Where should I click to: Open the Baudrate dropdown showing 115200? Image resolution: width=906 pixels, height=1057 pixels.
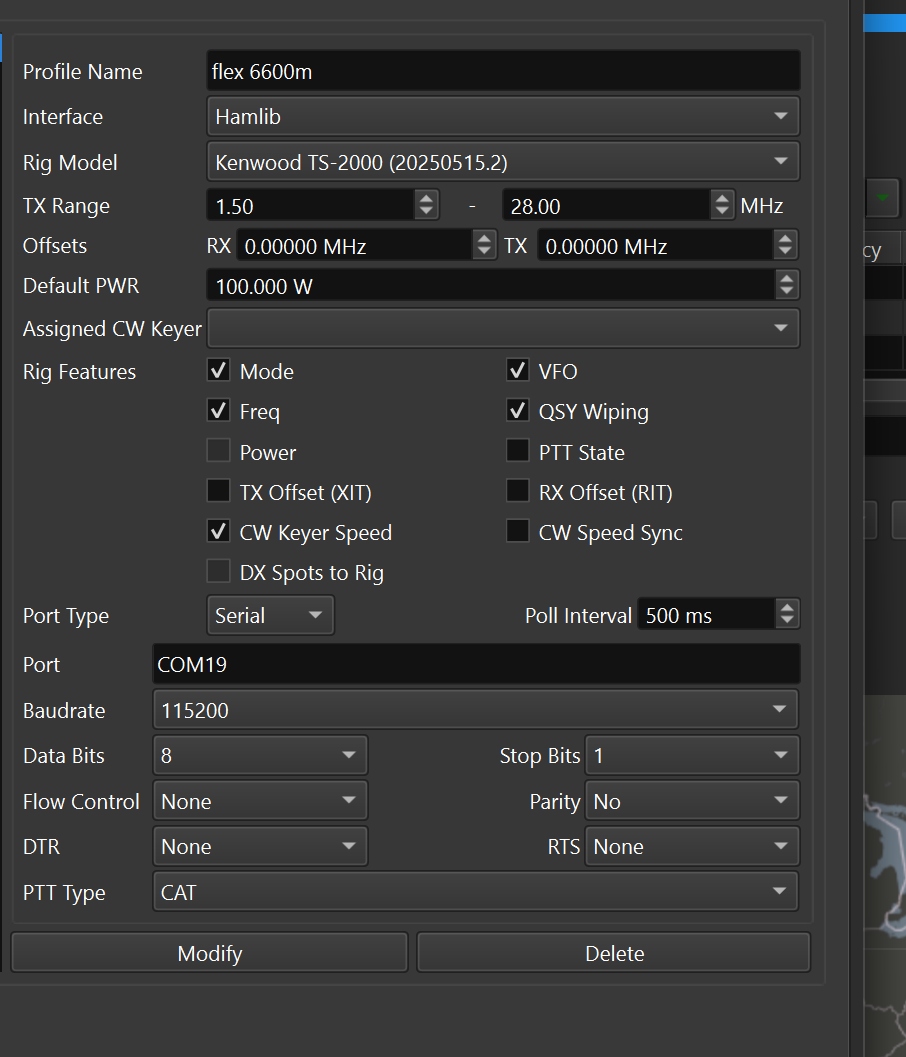point(476,709)
